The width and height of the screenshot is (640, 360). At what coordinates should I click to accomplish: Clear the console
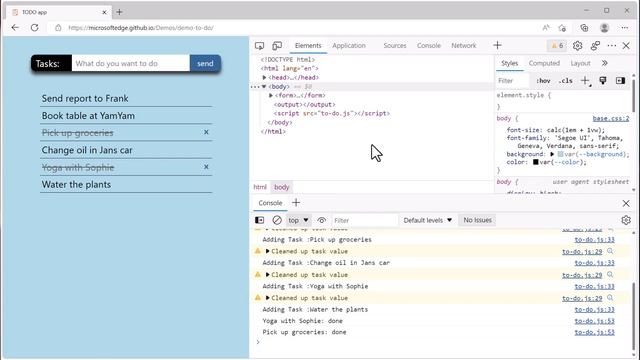pyautogui.click(x=277, y=220)
